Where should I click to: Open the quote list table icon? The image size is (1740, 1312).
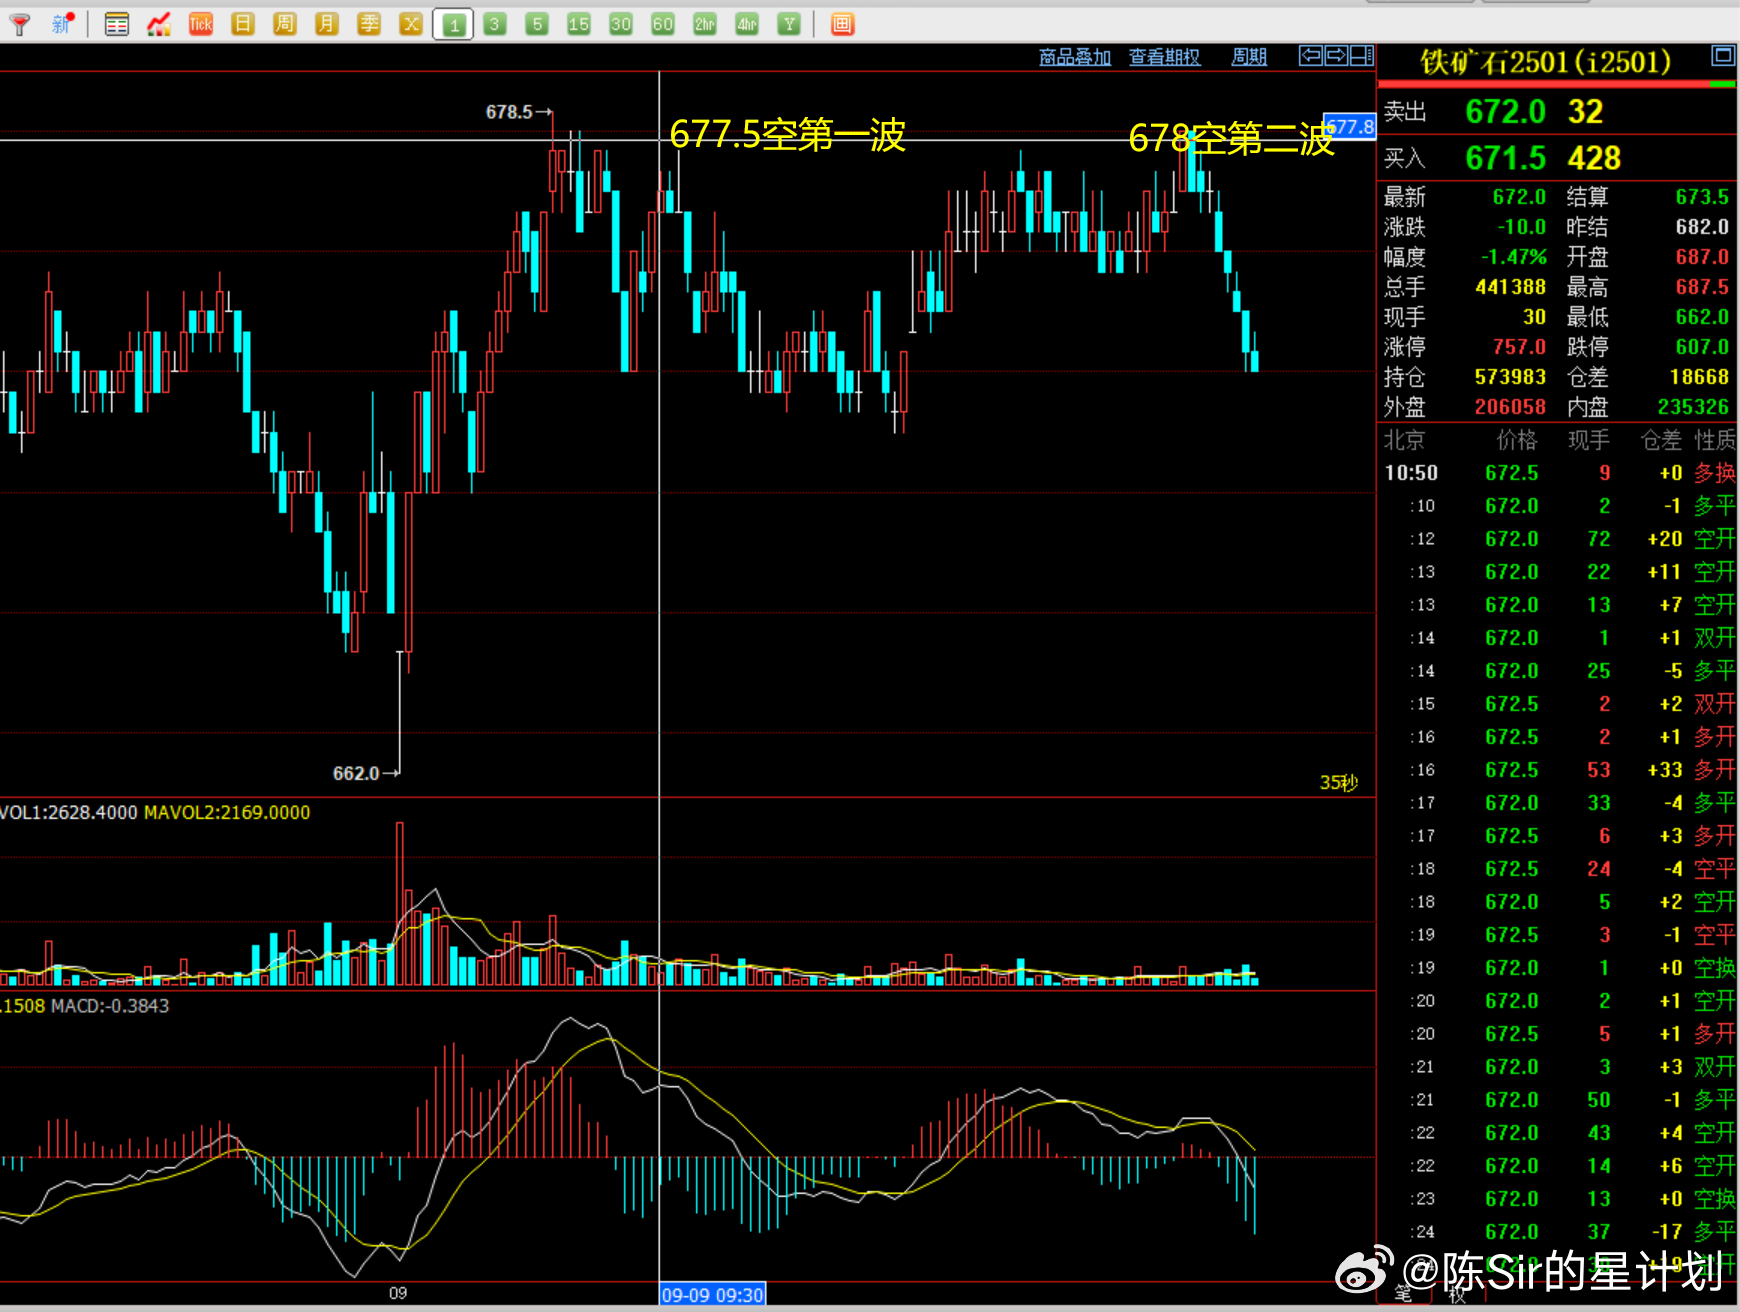point(117,24)
